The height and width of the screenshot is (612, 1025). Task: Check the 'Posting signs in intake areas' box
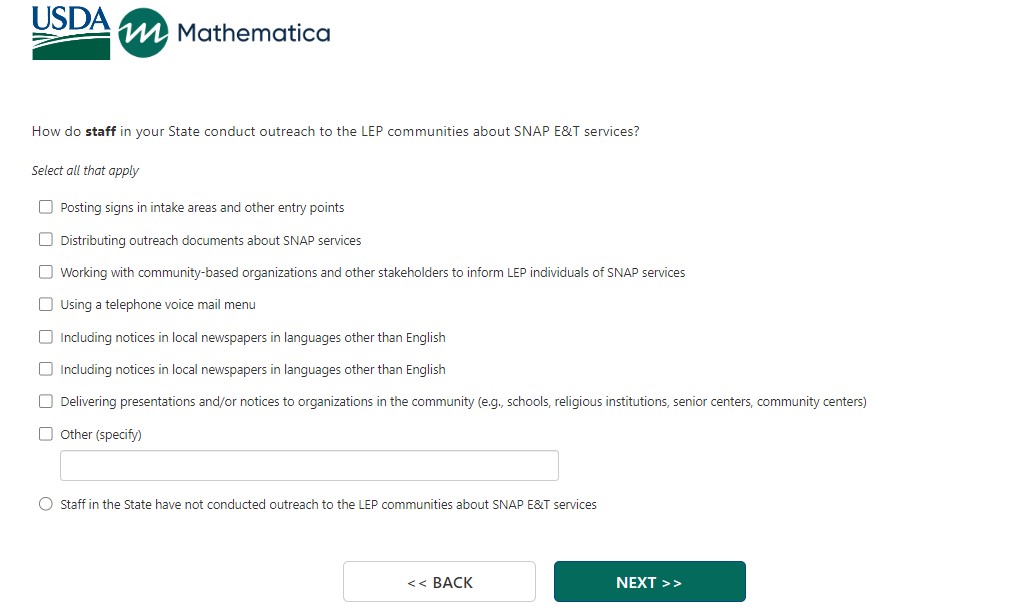pyautogui.click(x=45, y=207)
